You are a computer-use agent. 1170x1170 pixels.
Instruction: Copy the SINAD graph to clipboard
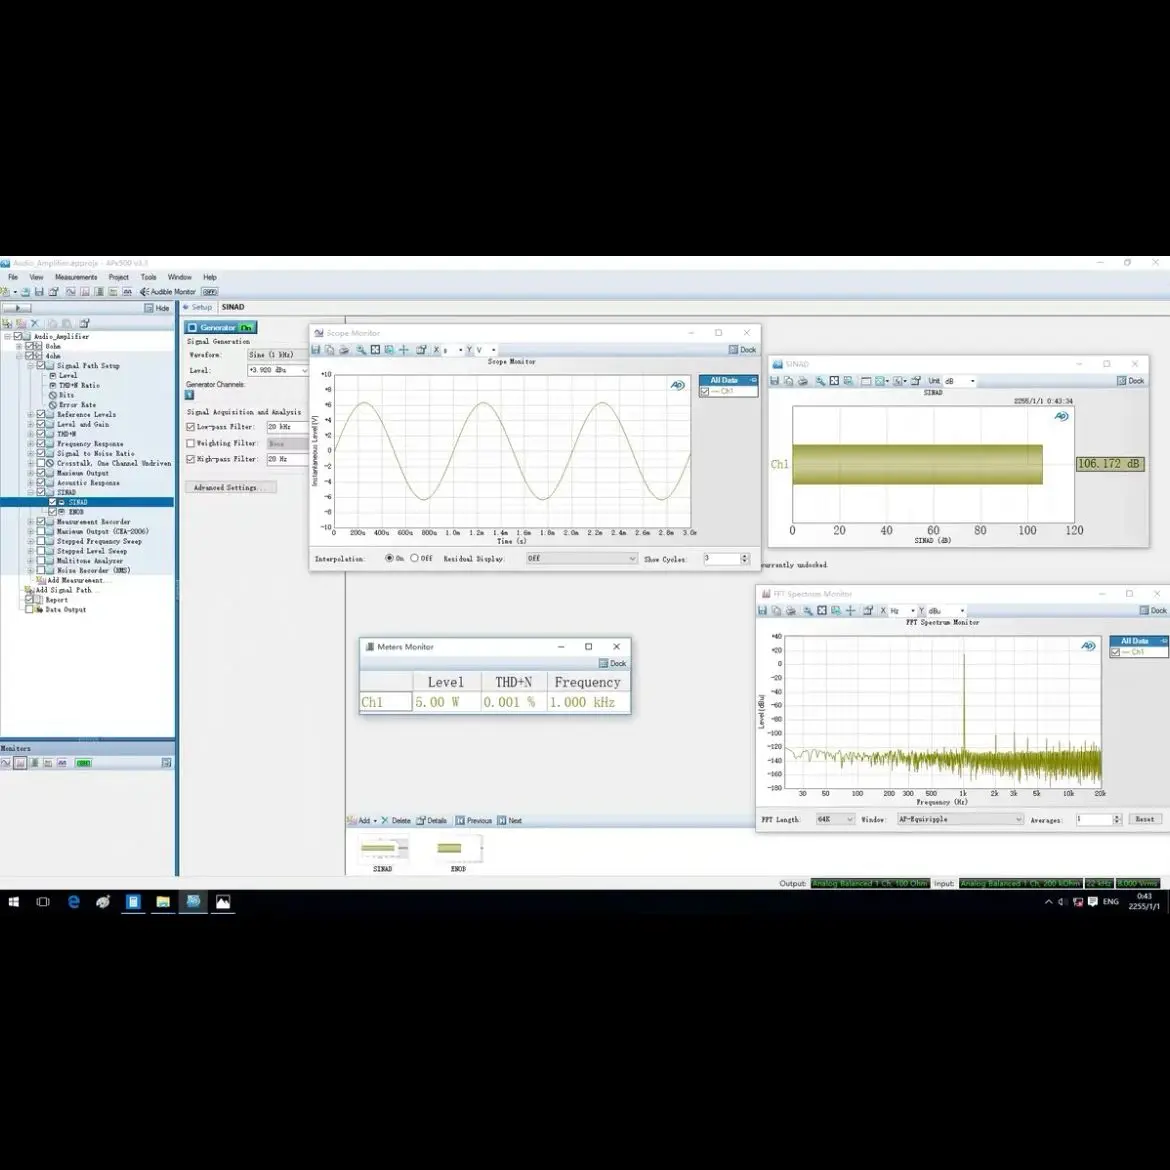[789, 381]
